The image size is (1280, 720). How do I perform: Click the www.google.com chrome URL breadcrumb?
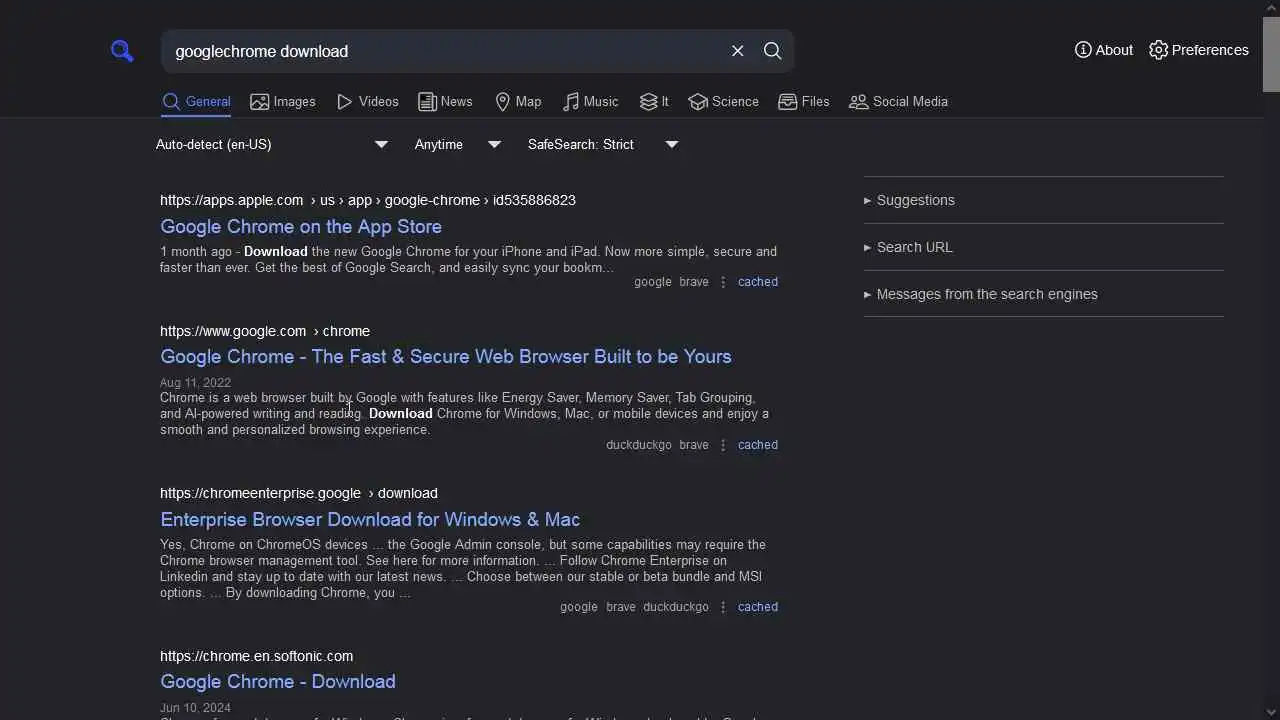(x=265, y=331)
